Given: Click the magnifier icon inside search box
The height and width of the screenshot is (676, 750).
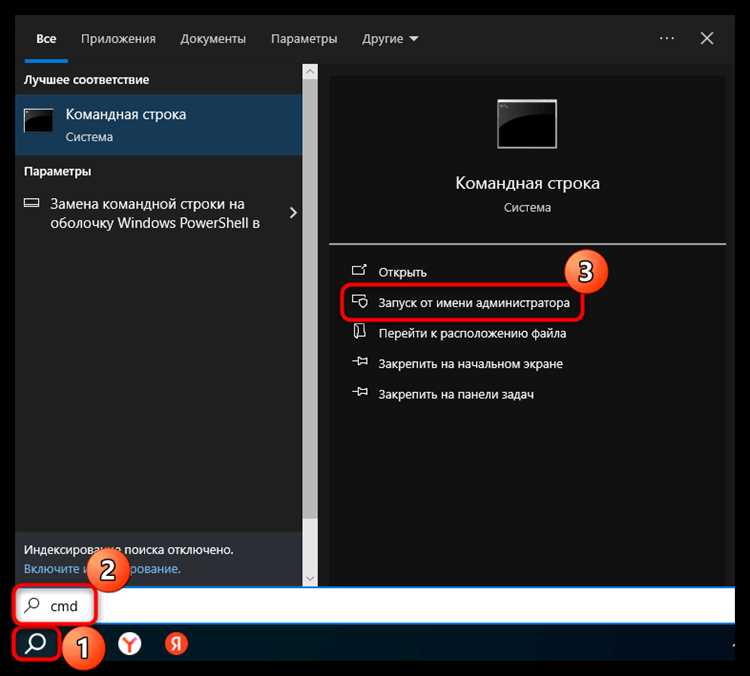Looking at the screenshot, I should 32,605.
